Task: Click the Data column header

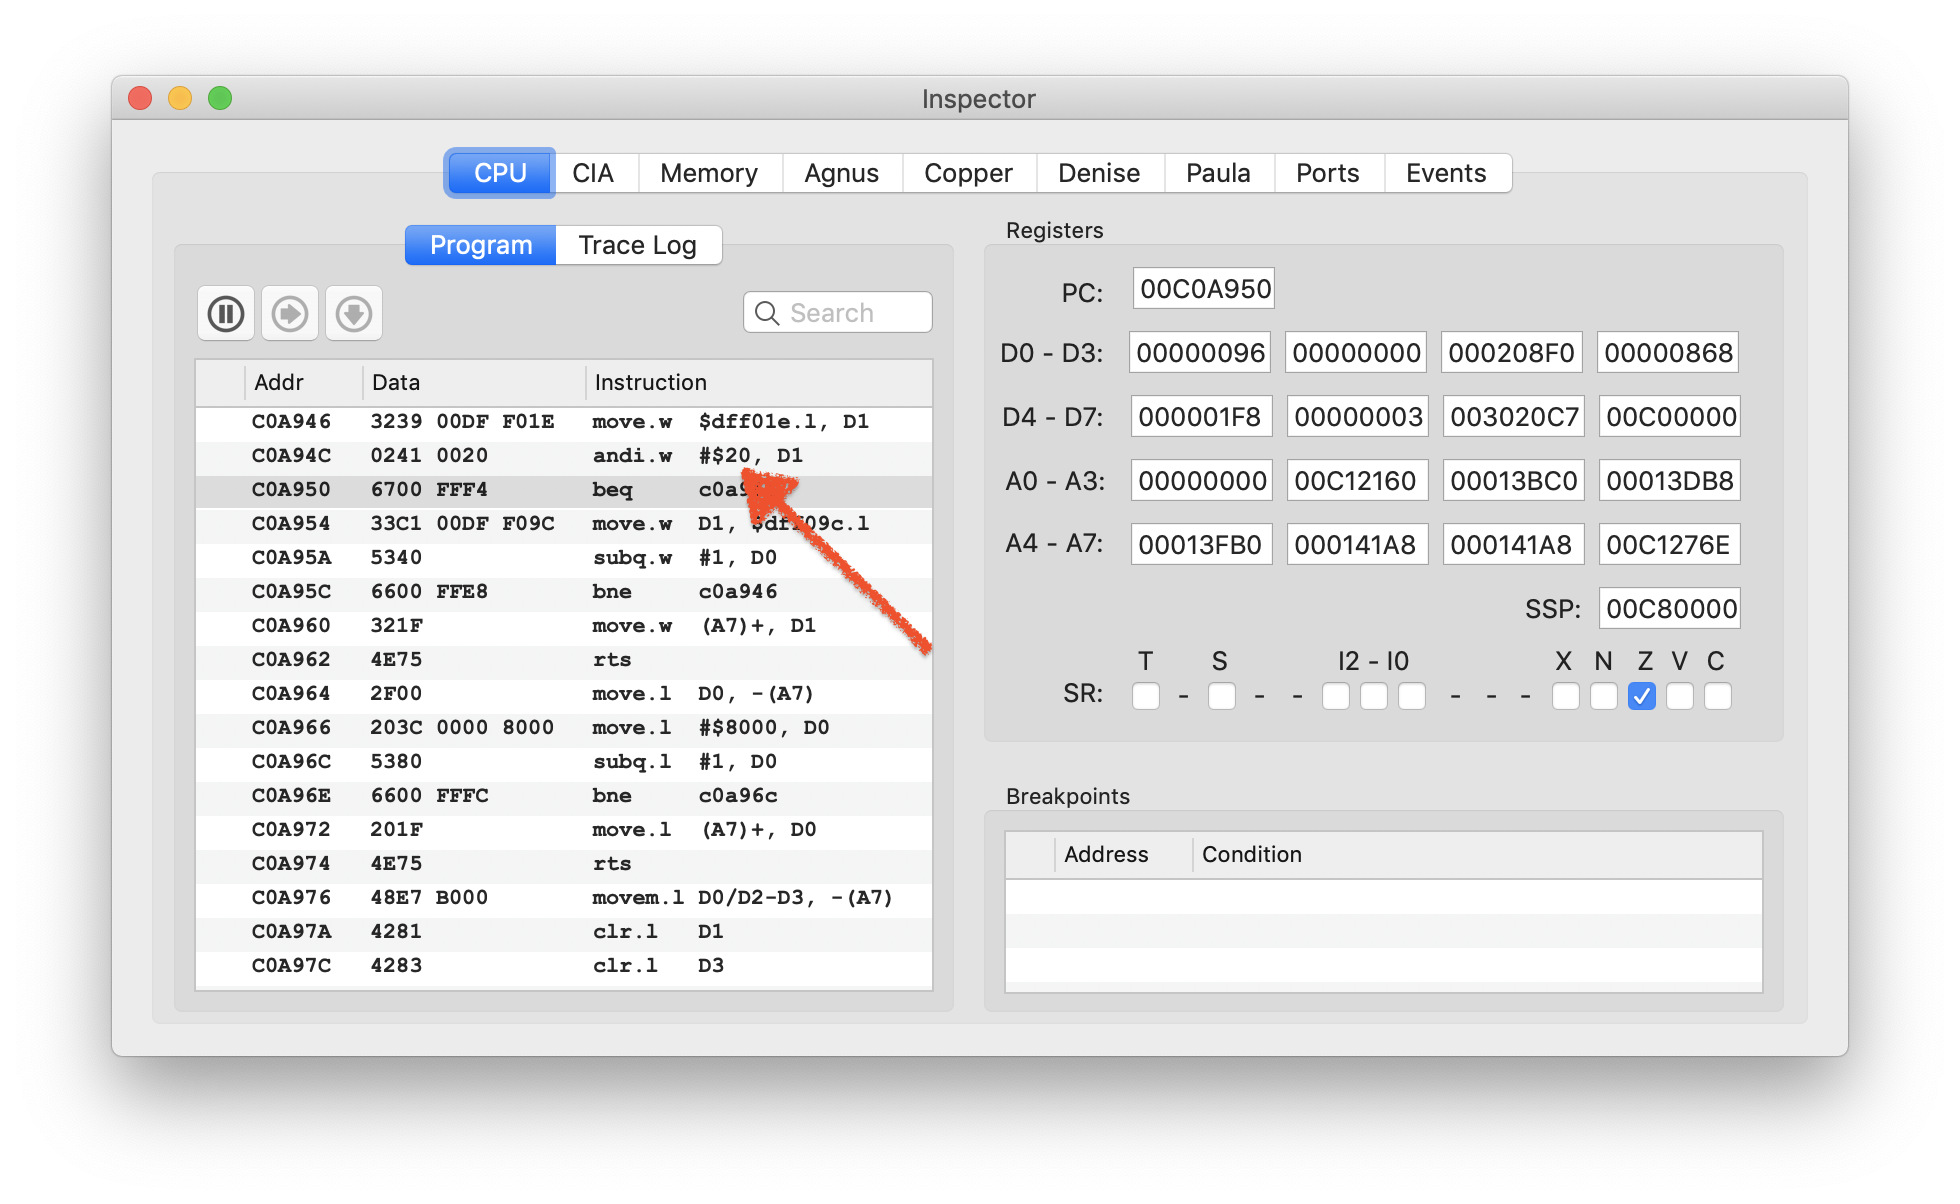Action: point(474,383)
